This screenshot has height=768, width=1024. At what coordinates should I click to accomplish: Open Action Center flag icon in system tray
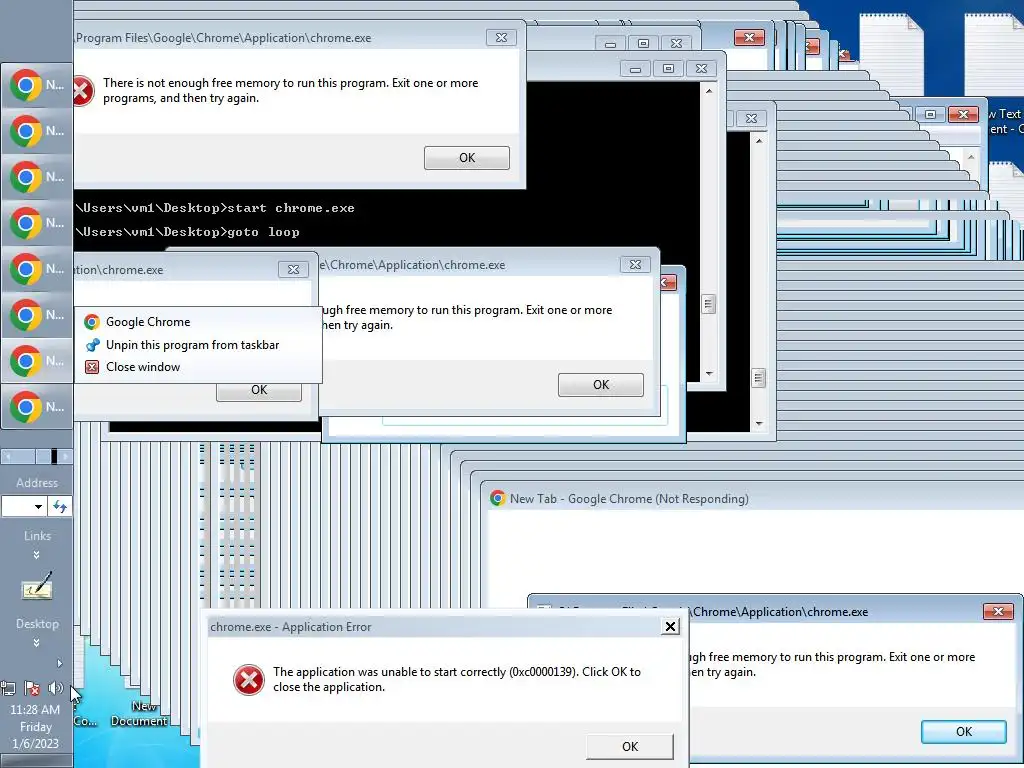(31, 688)
